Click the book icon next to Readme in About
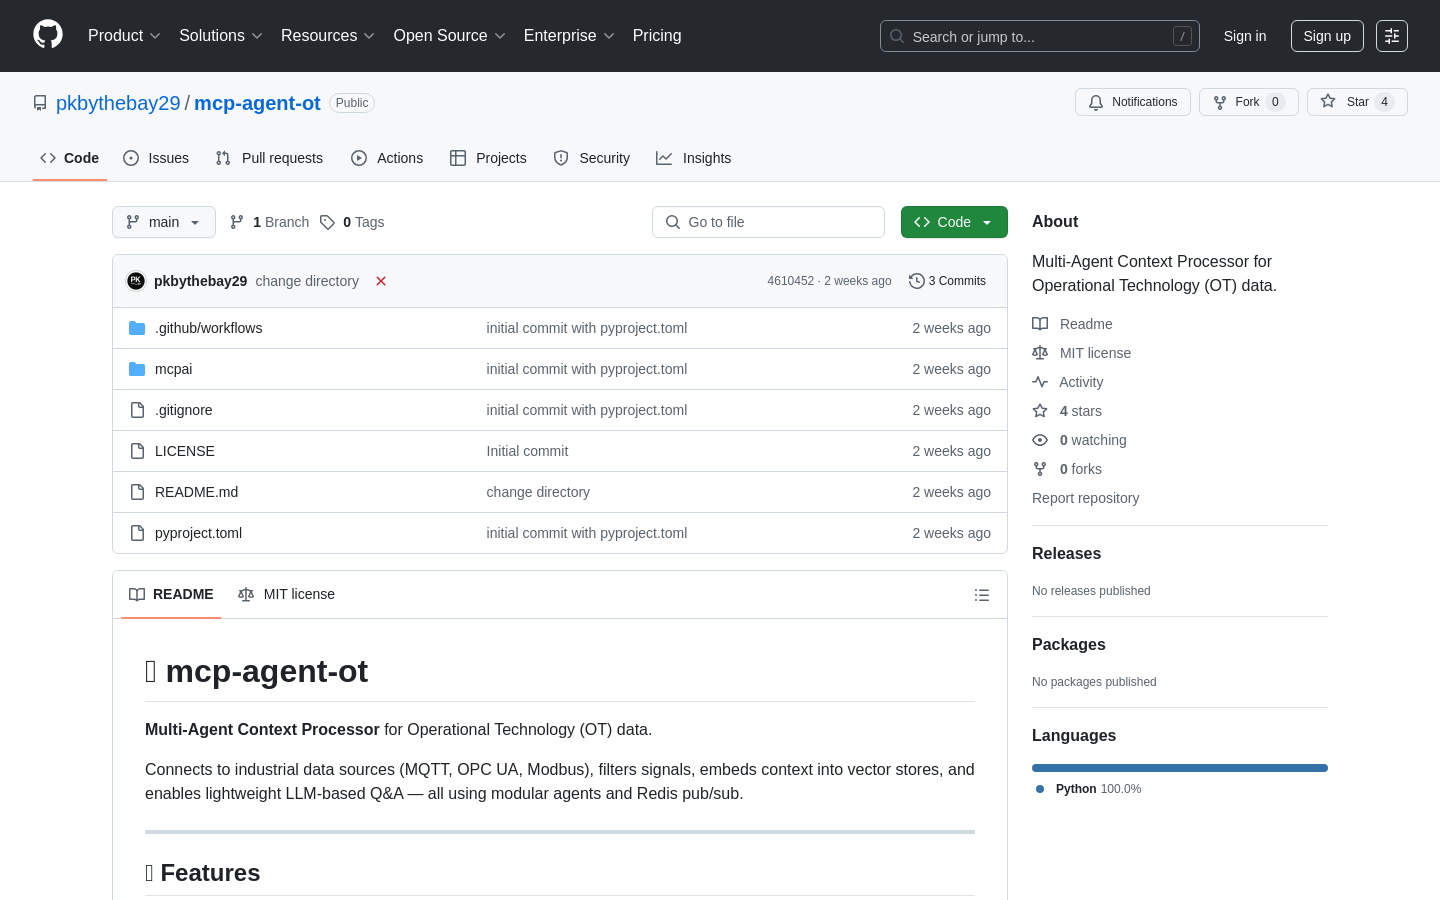Viewport: 1440px width, 900px height. pos(1040,324)
